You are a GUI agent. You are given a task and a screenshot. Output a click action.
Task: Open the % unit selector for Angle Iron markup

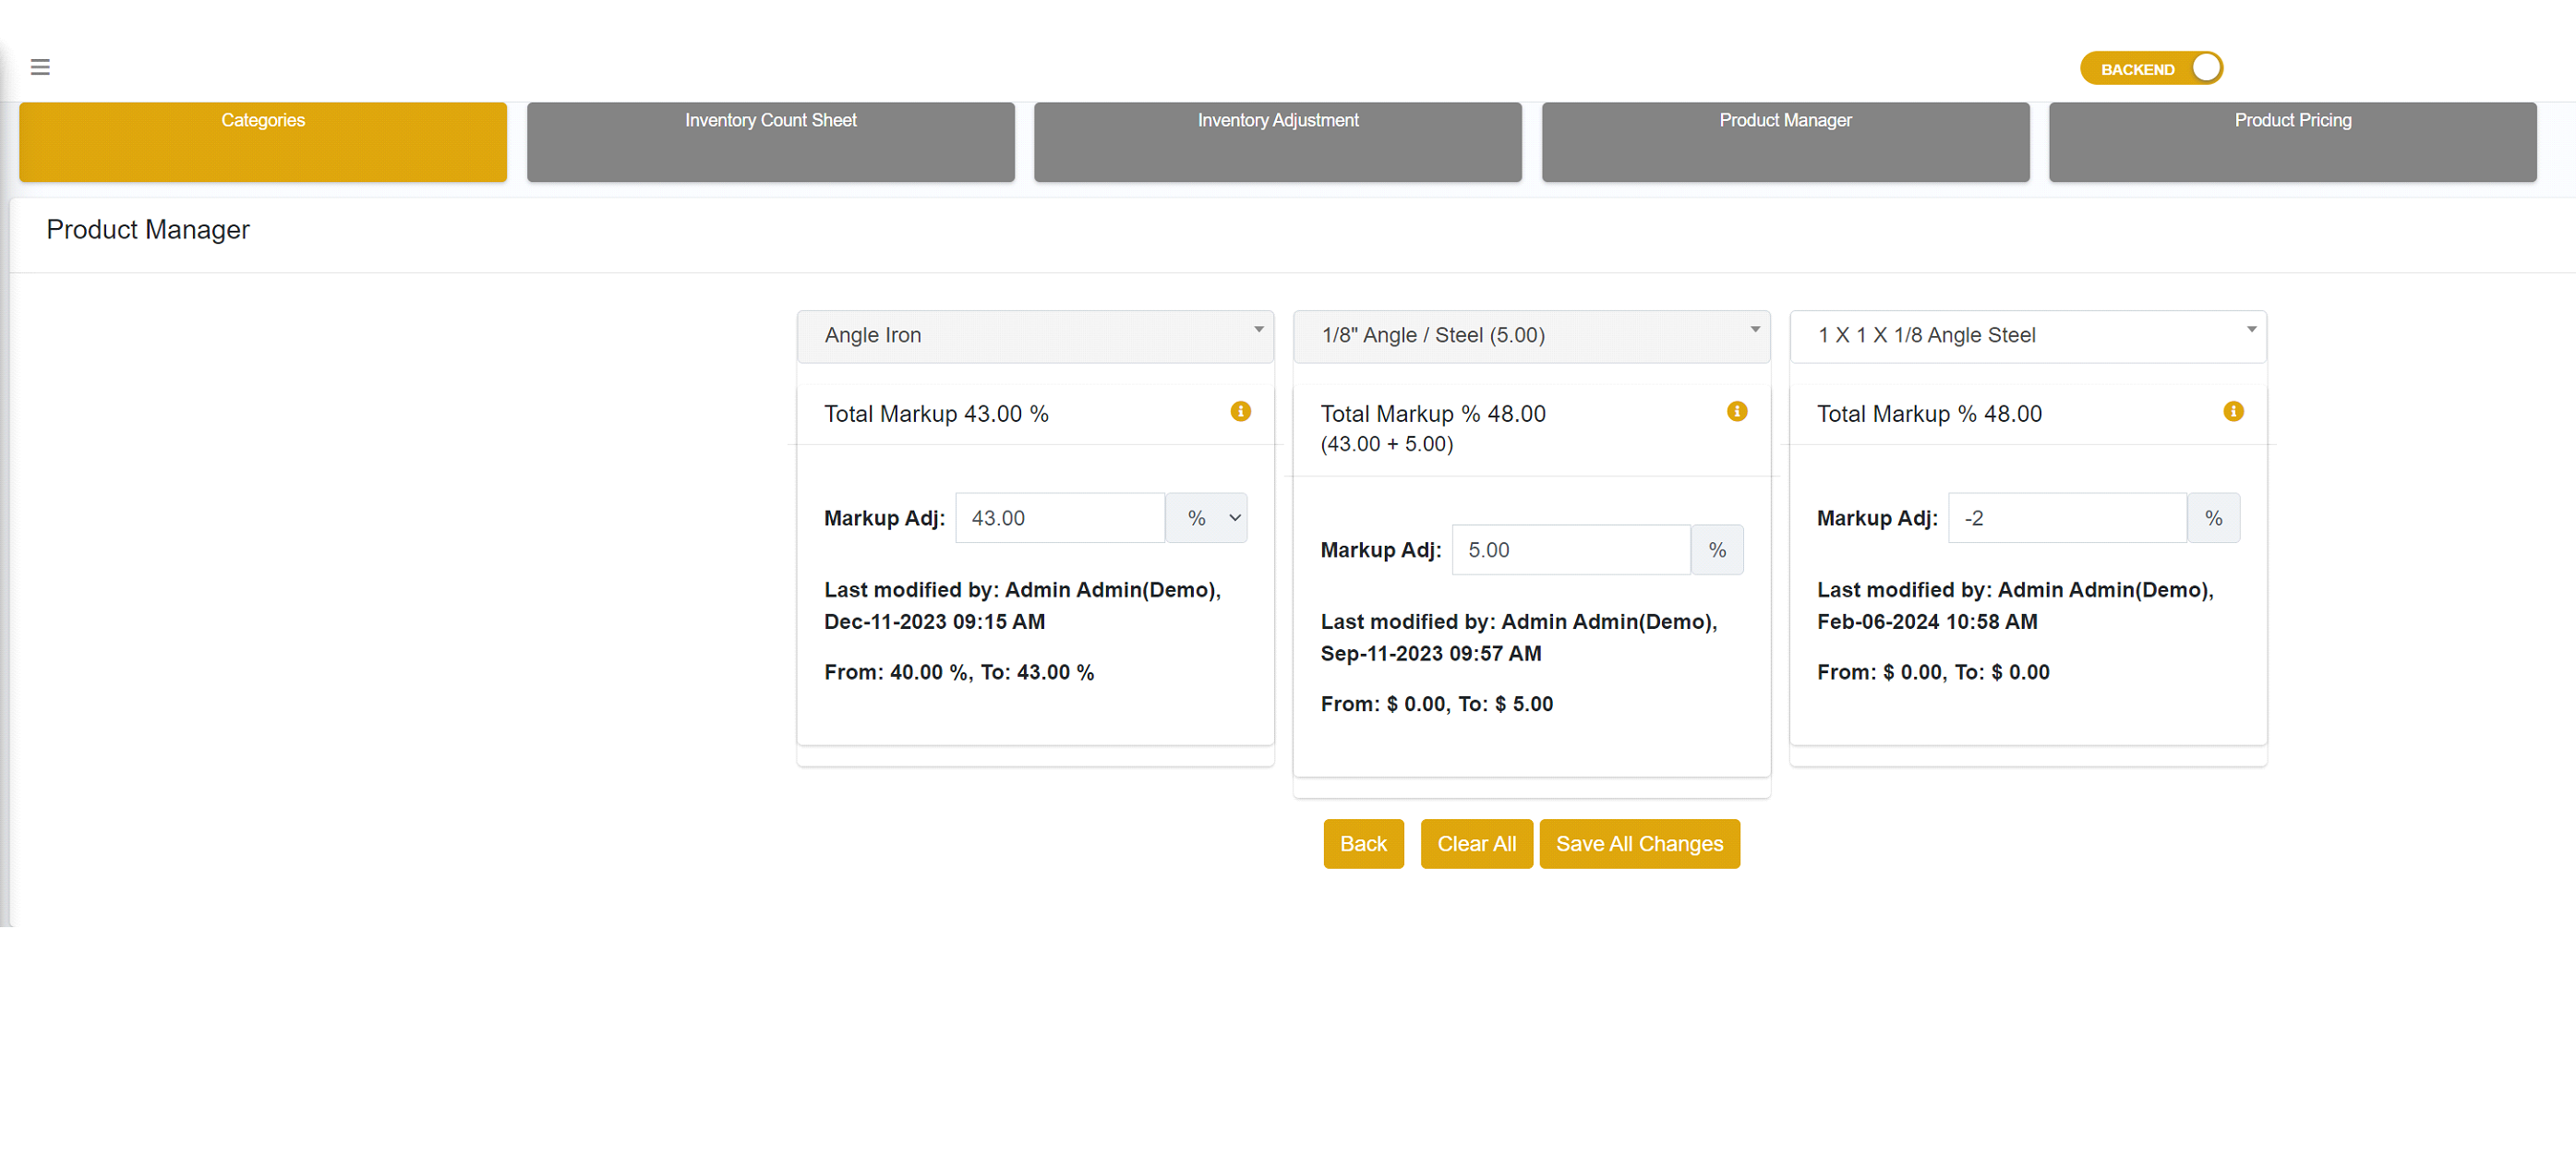click(x=1207, y=518)
